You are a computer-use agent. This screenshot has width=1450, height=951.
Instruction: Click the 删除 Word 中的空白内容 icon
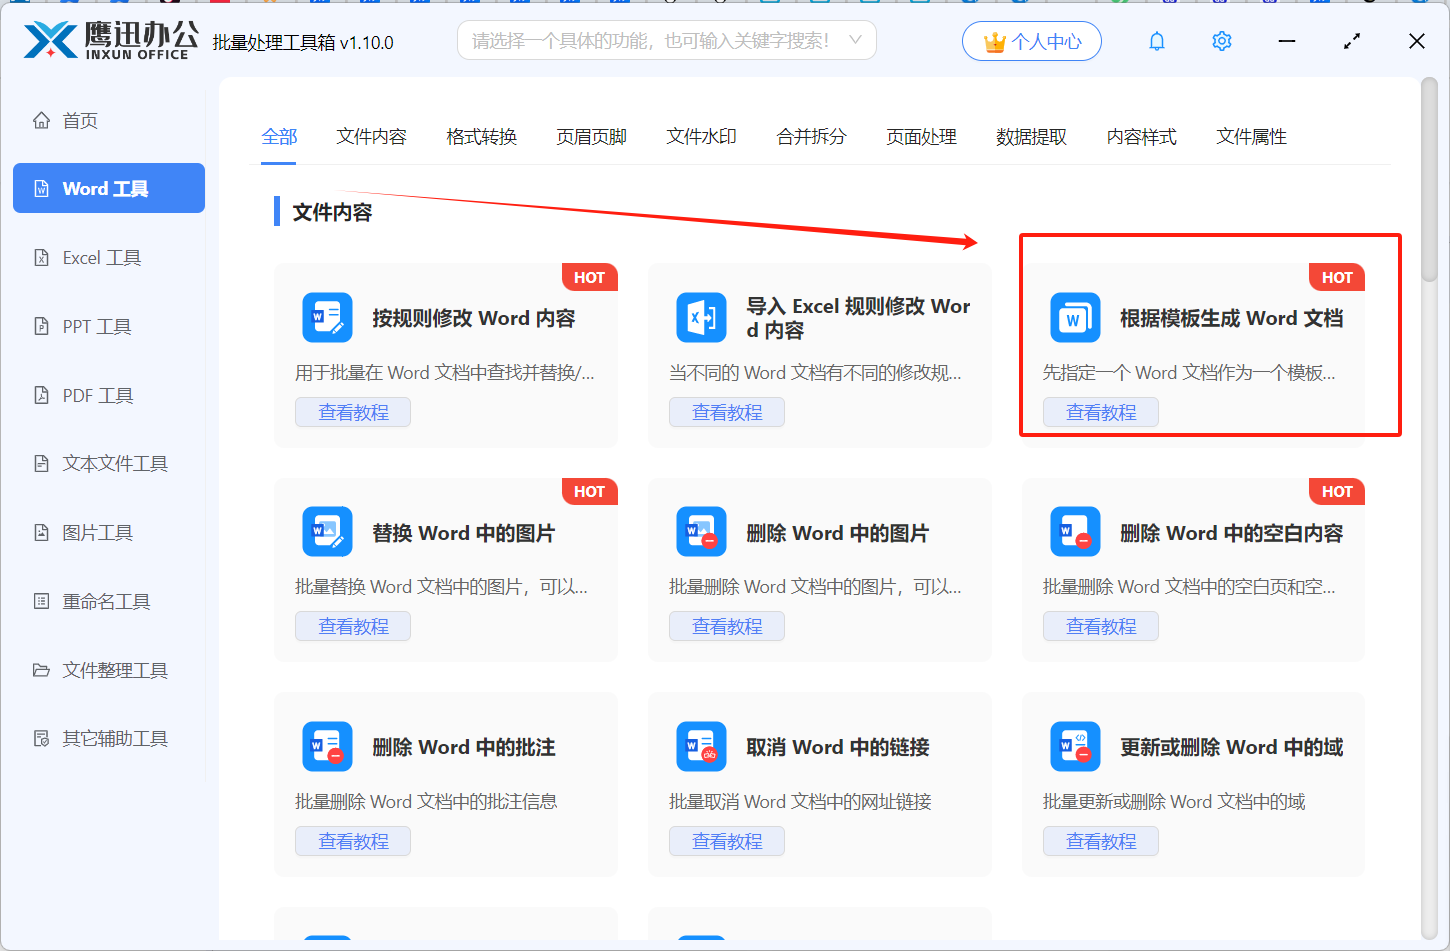coord(1075,532)
